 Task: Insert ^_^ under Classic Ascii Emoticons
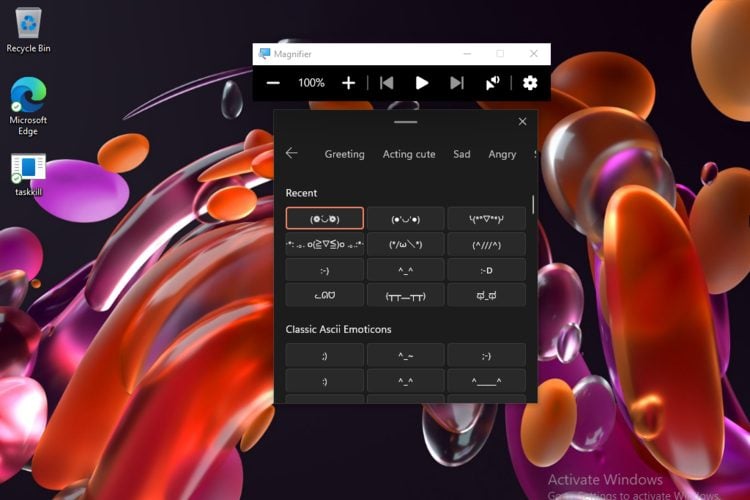[406, 381]
